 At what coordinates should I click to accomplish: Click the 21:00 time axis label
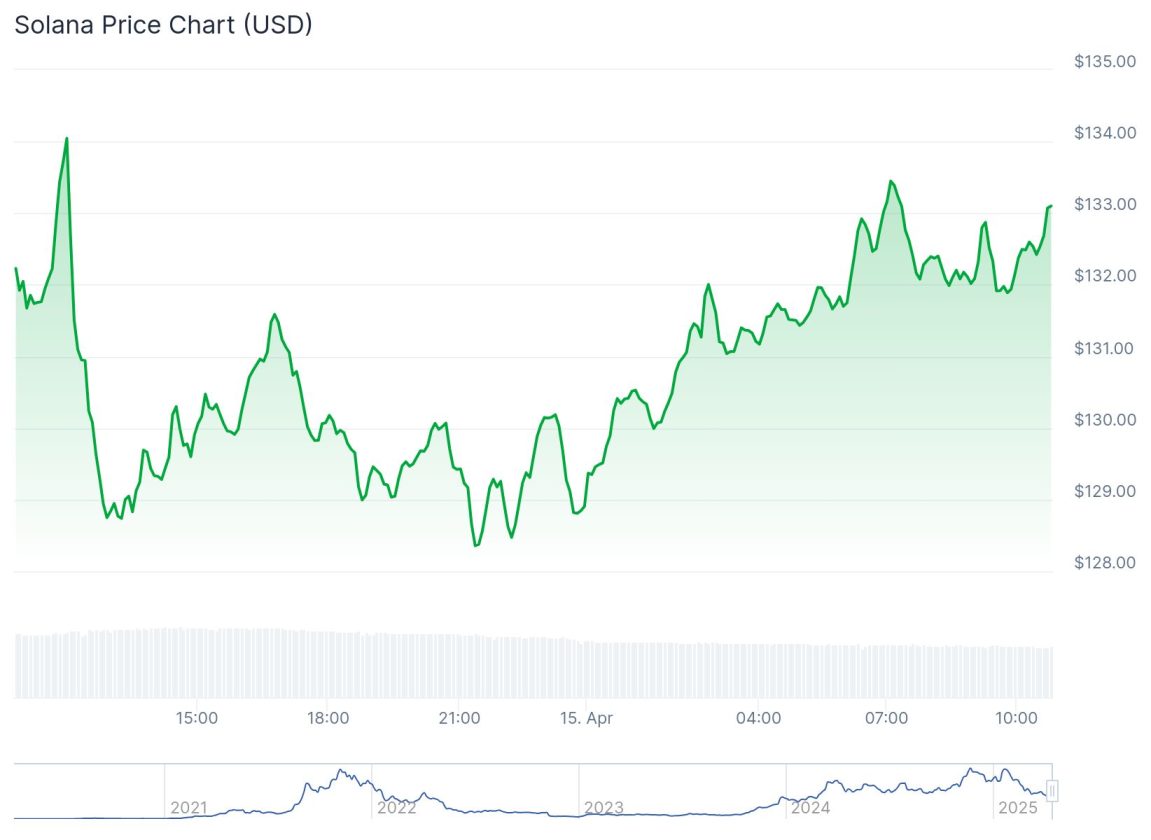click(459, 718)
